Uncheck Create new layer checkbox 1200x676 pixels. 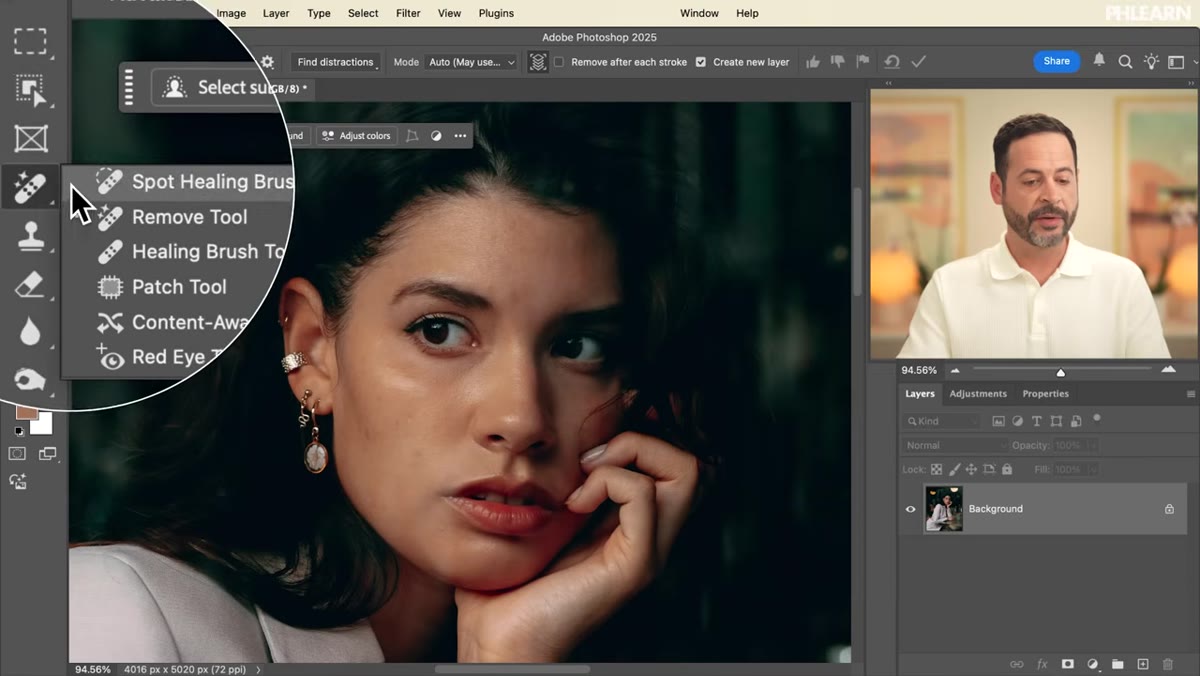click(700, 62)
